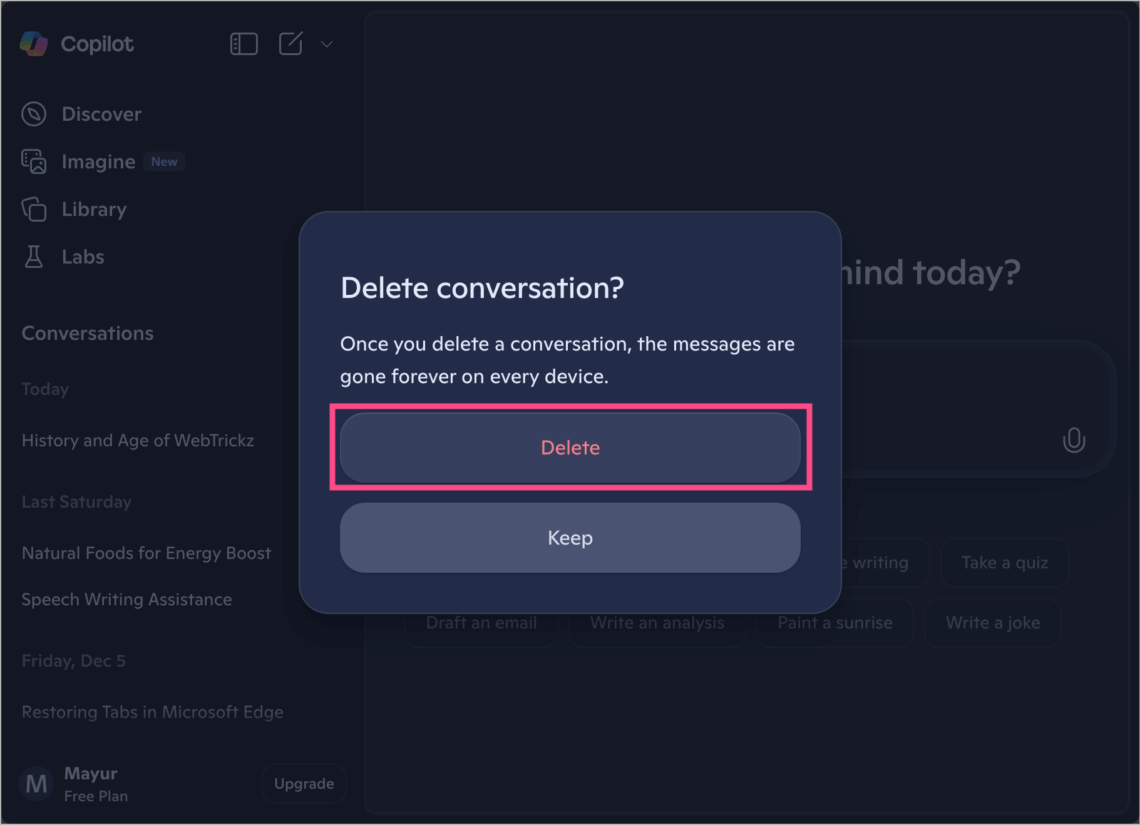This screenshot has height=825, width=1140.
Task: Select the "Take a quiz" suggestion
Action: [x=1004, y=562]
